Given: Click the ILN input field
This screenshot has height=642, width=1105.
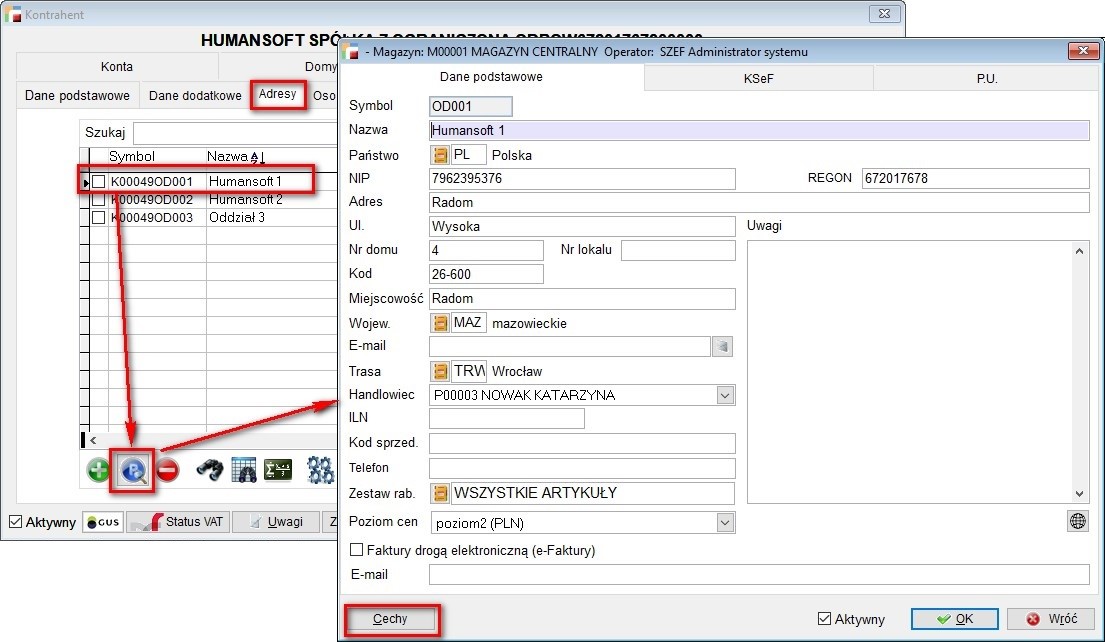Looking at the screenshot, I should coord(507,418).
